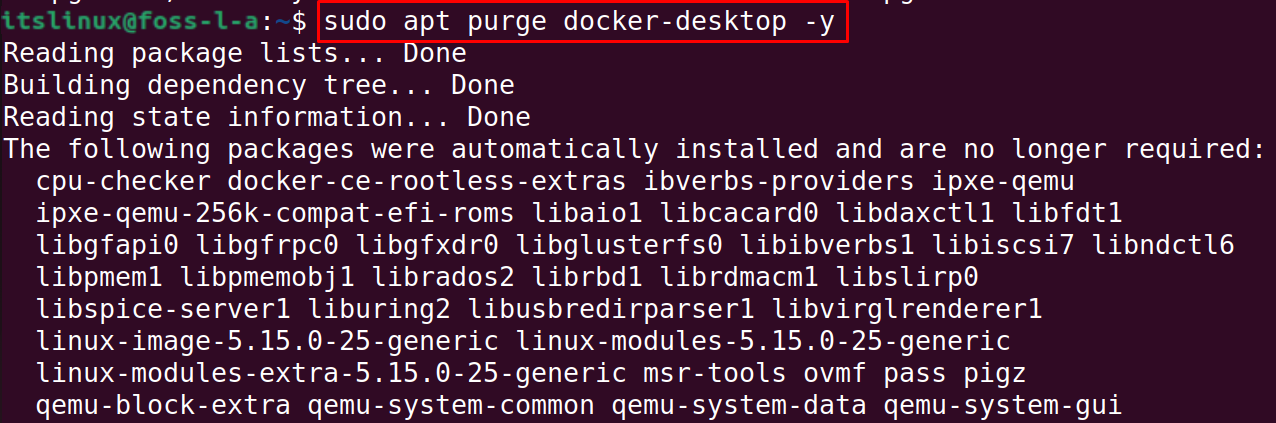Viewport: 1276px width, 423px height.
Task: Click the highlighted sudo apt purge command
Action: tap(583, 23)
